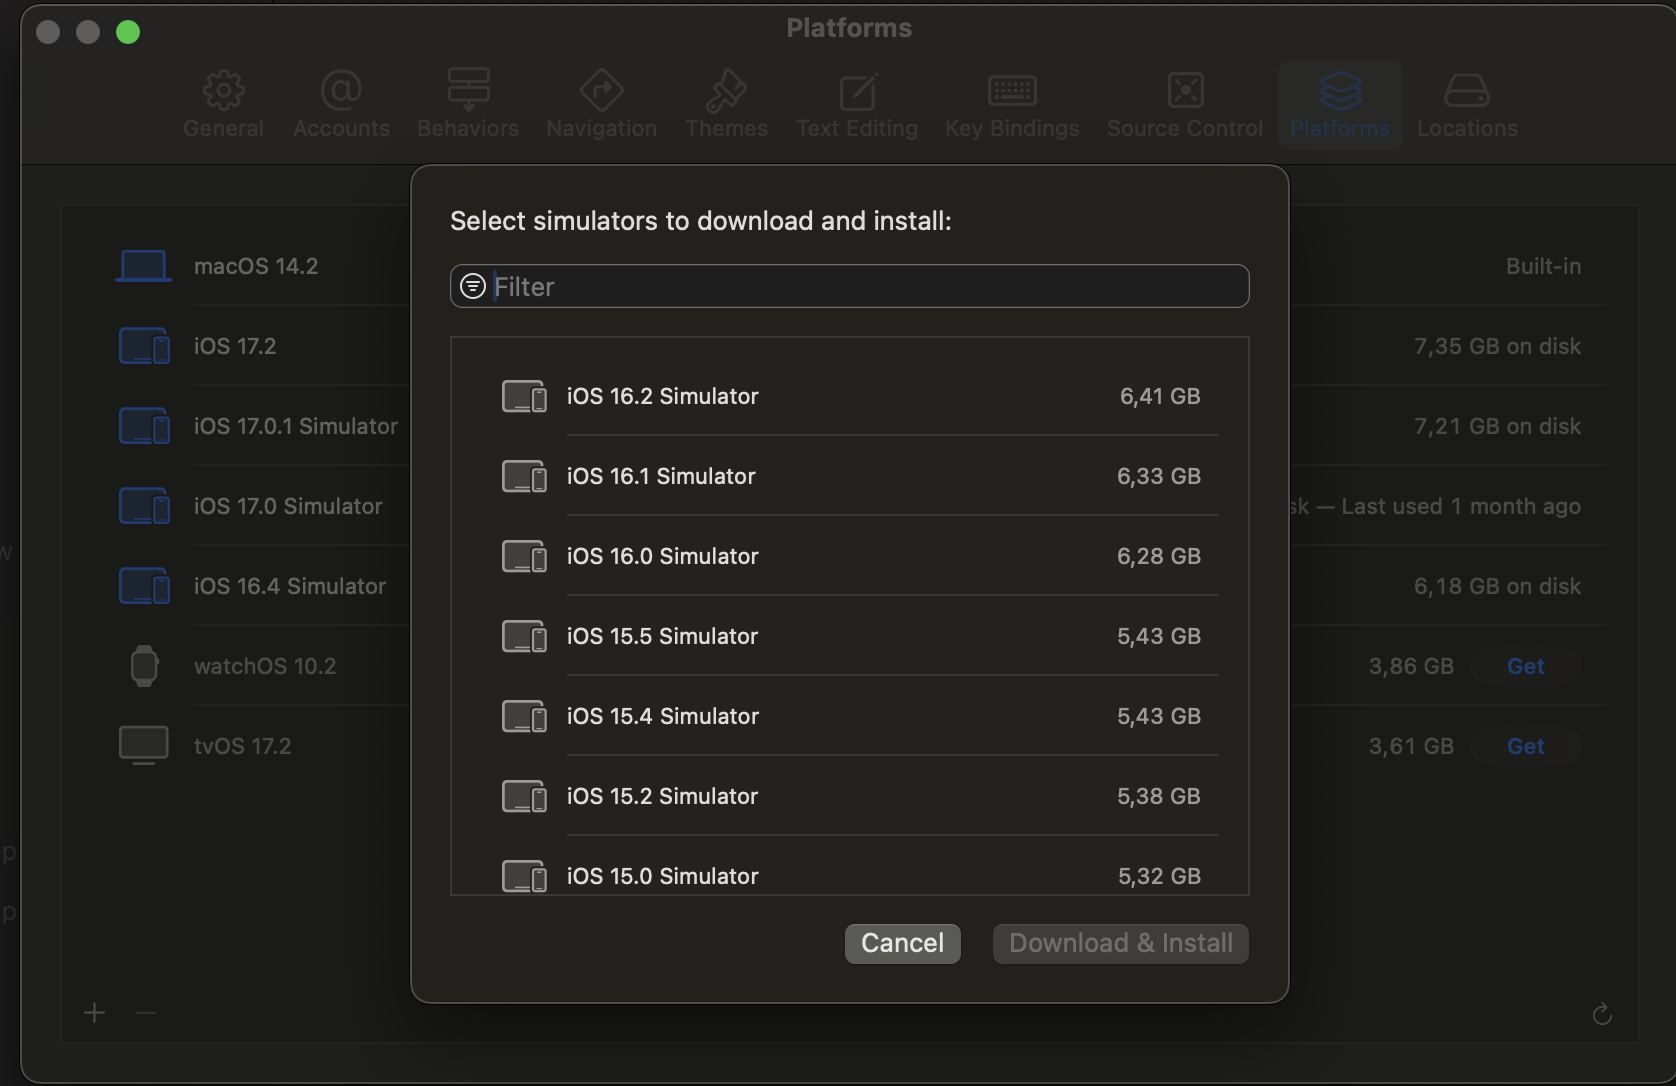Switch to the Source Control tab
The image size is (1676, 1086).
pyautogui.click(x=1185, y=105)
